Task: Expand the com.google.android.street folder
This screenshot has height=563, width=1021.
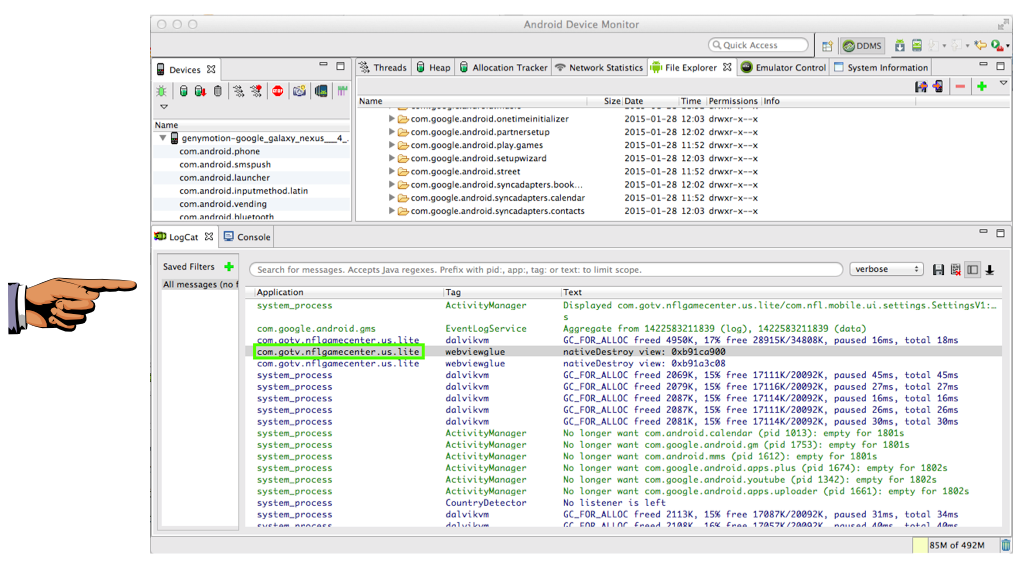Action: (x=392, y=171)
